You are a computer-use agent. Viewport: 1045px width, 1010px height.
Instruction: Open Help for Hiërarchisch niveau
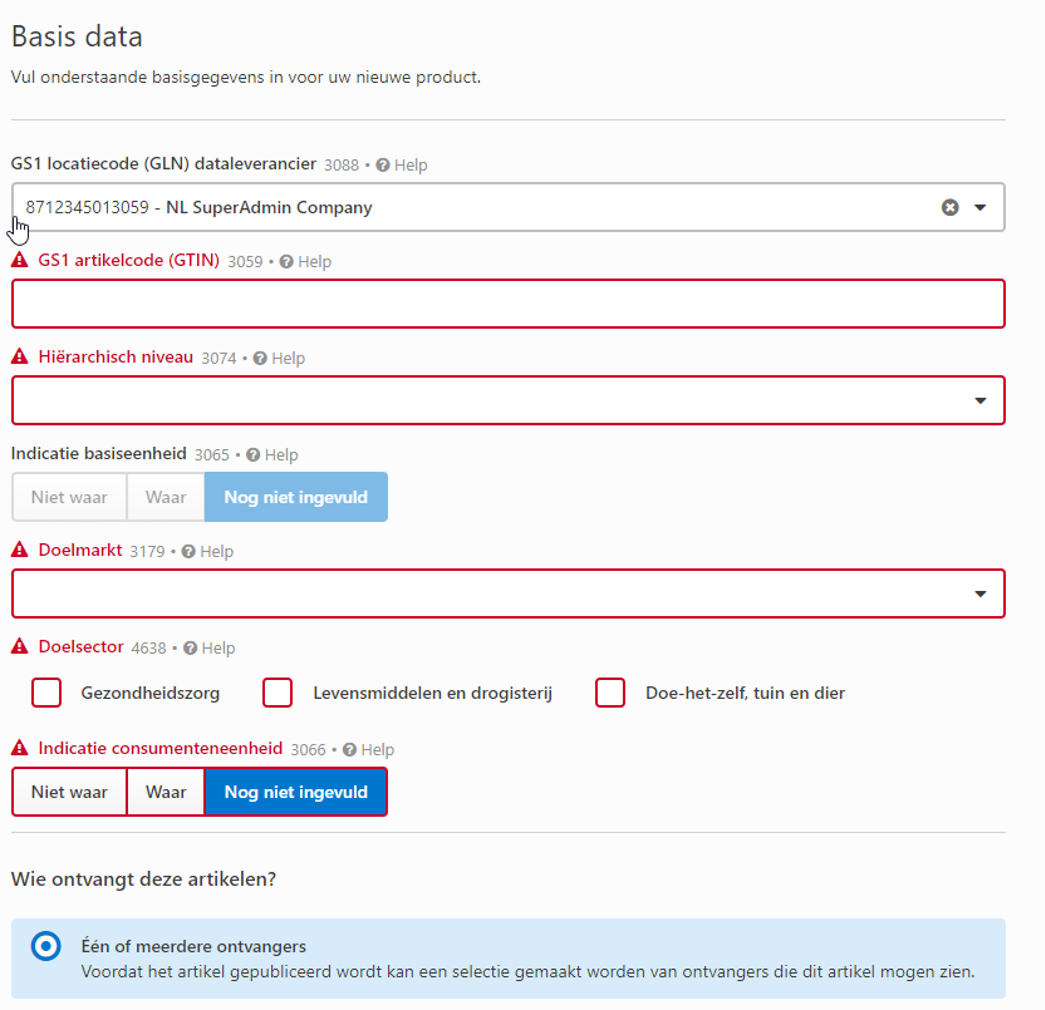pos(279,358)
